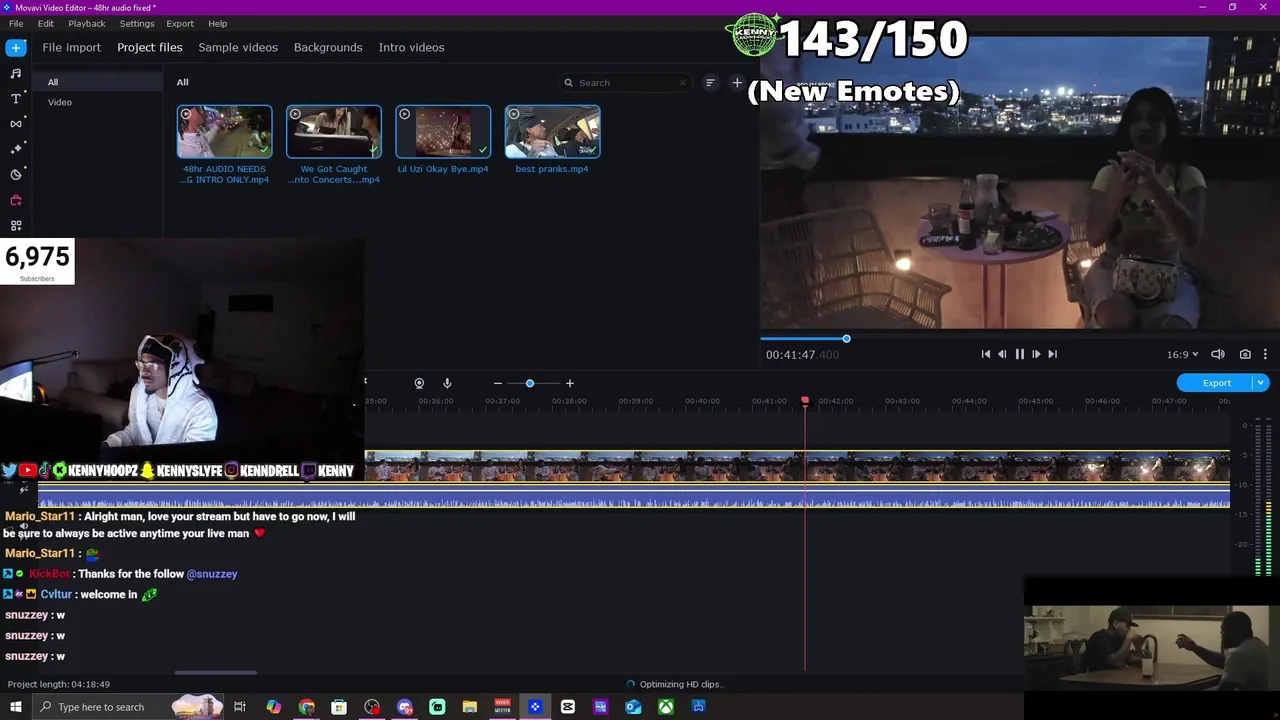Image resolution: width=1280 pixels, height=720 pixels.
Task: Click the microphone voice-over record icon
Action: [447, 383]
